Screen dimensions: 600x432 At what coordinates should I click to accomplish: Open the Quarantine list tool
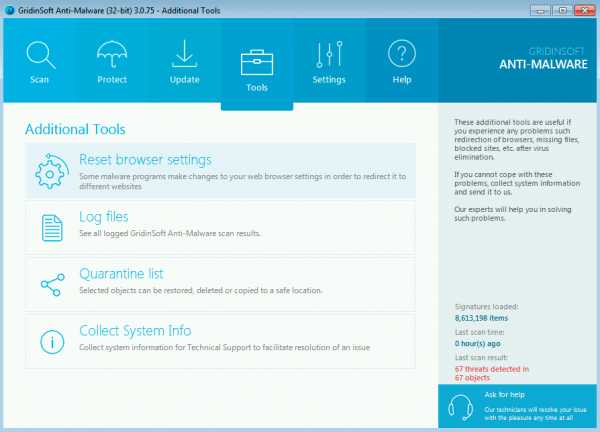(220, 284)
